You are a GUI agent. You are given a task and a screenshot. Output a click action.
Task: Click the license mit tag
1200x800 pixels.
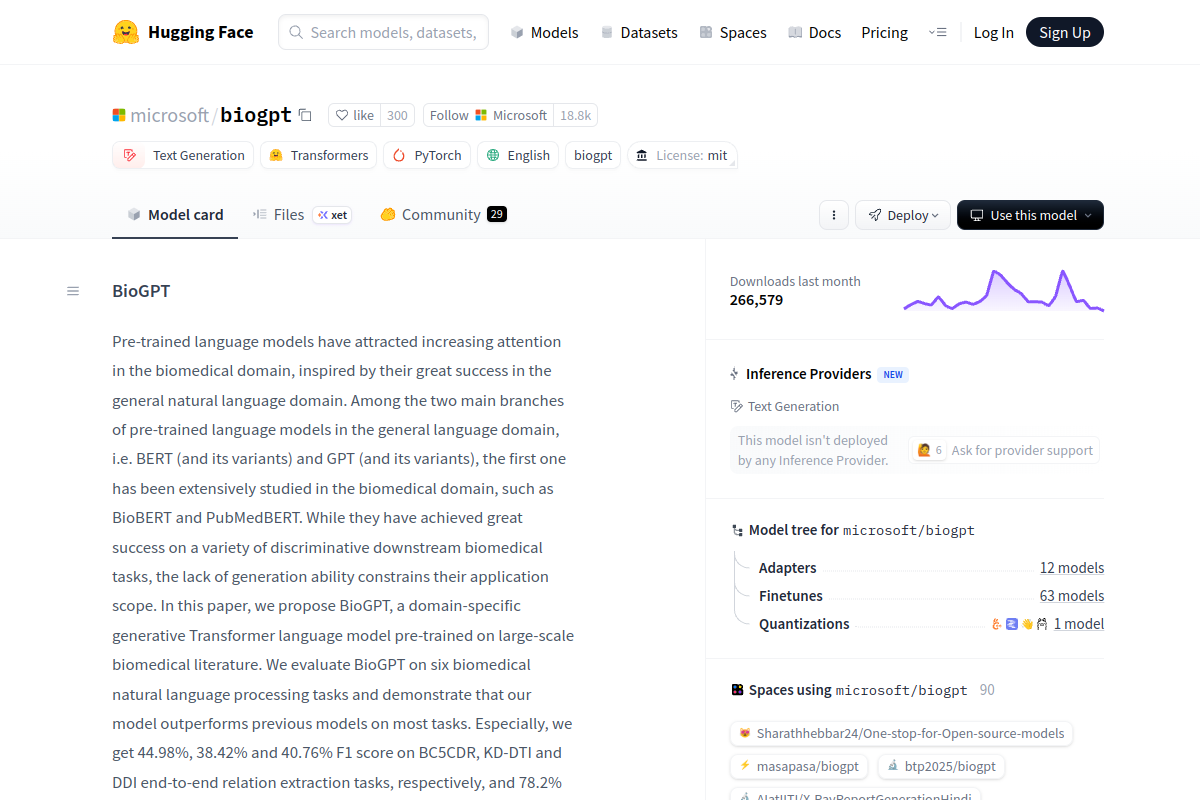coord(683,155)
